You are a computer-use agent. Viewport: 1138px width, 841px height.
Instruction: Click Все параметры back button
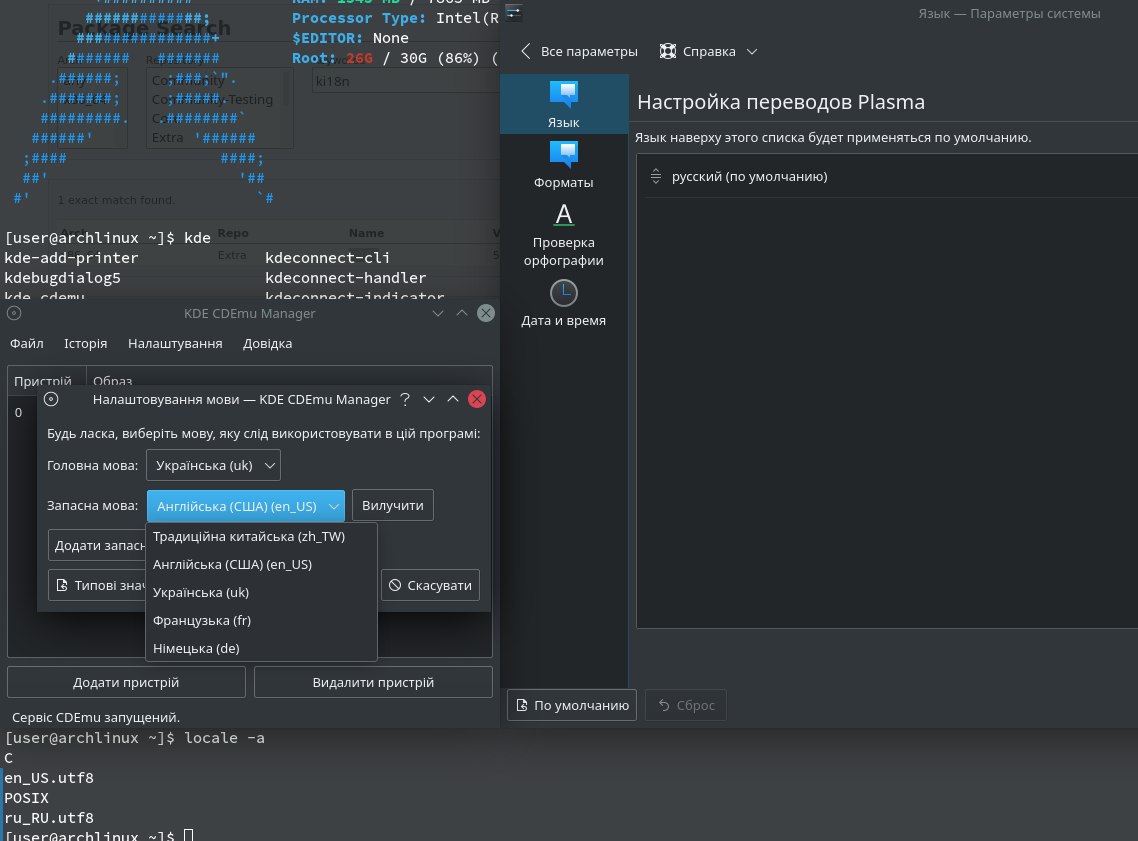579,52
